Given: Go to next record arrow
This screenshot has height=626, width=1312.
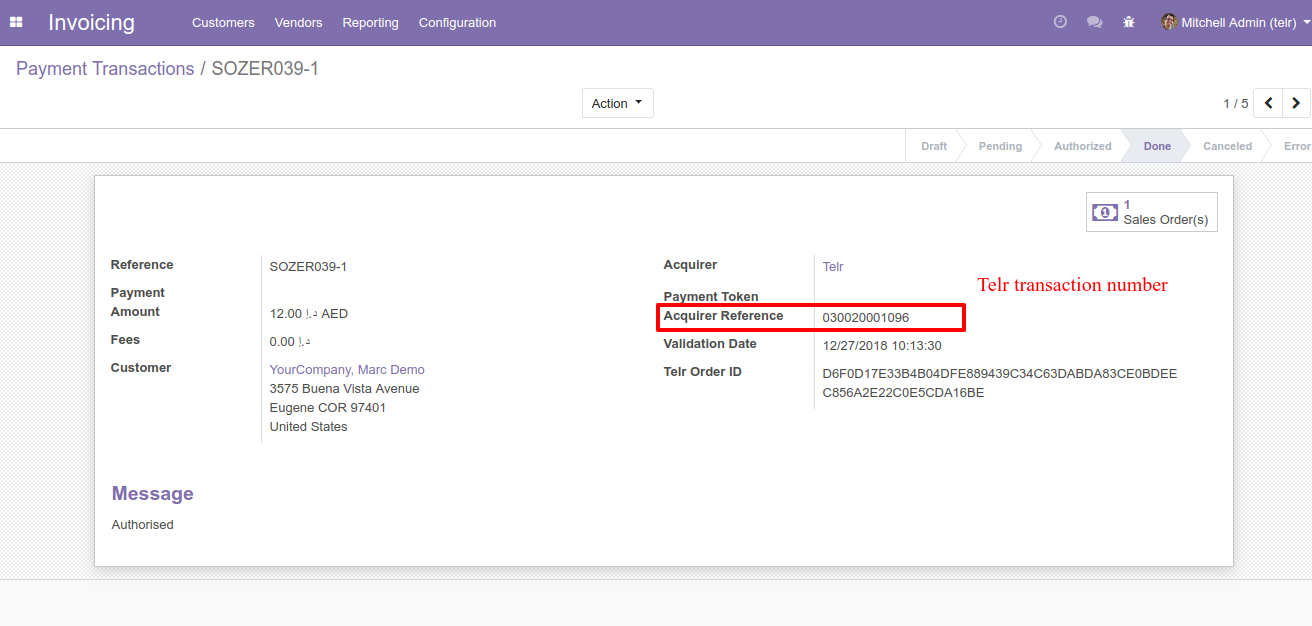Looking at the screenshot, I should (x=1296, y=103).
